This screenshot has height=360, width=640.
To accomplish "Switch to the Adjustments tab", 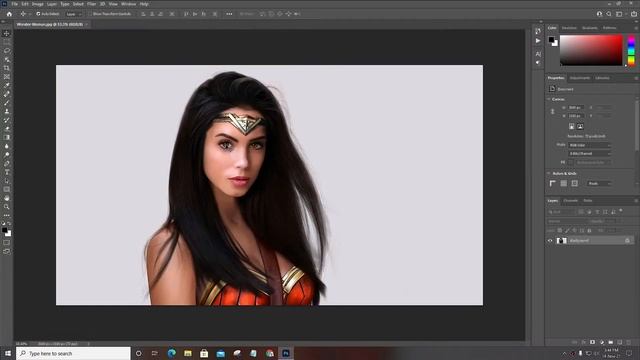I will (x=580, y=78).
